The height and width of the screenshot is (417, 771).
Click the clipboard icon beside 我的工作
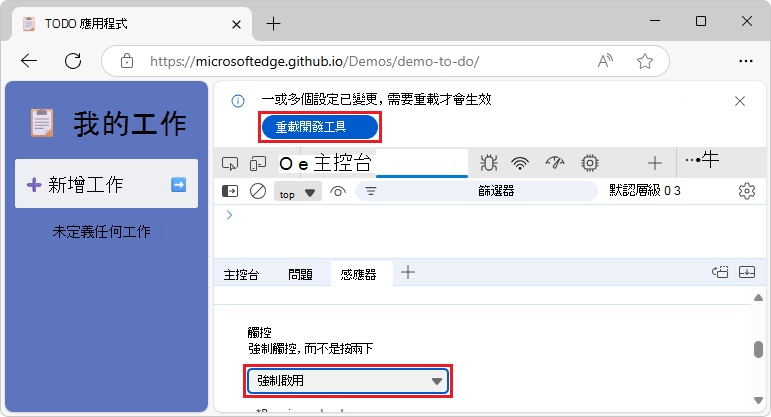[42, 122]
